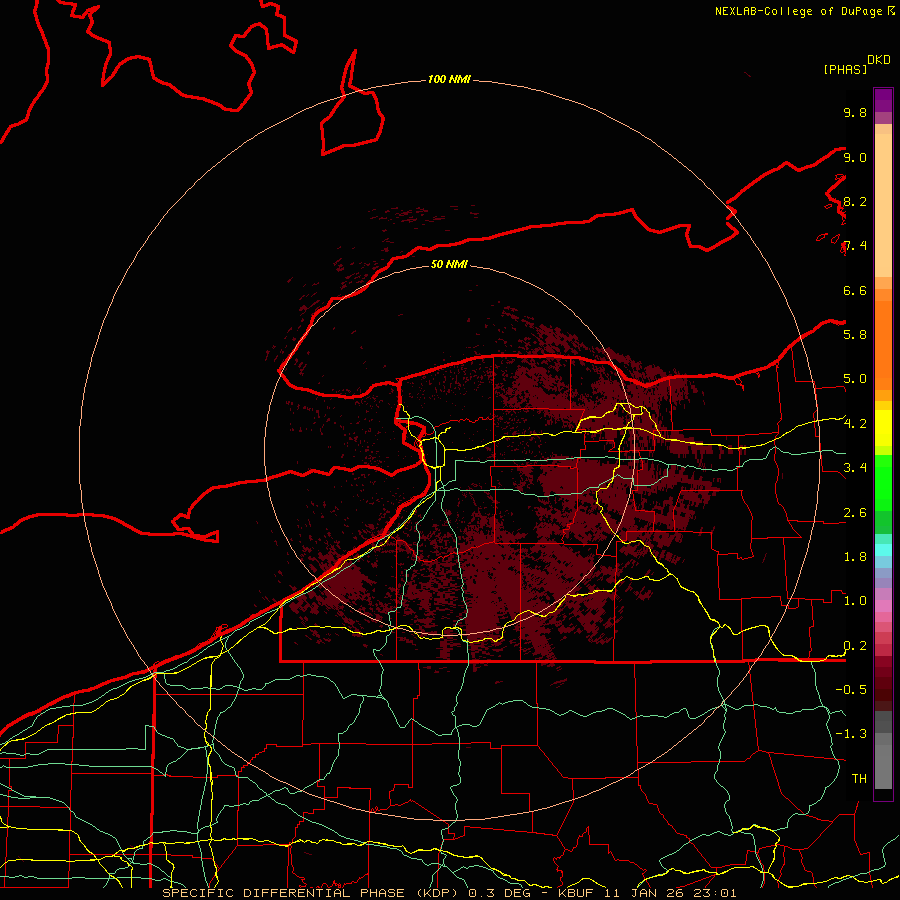The height and width of the screenshot is (900, 900).
Task: Click the -0.5 value on the color scale
Action: coord(854,690)
